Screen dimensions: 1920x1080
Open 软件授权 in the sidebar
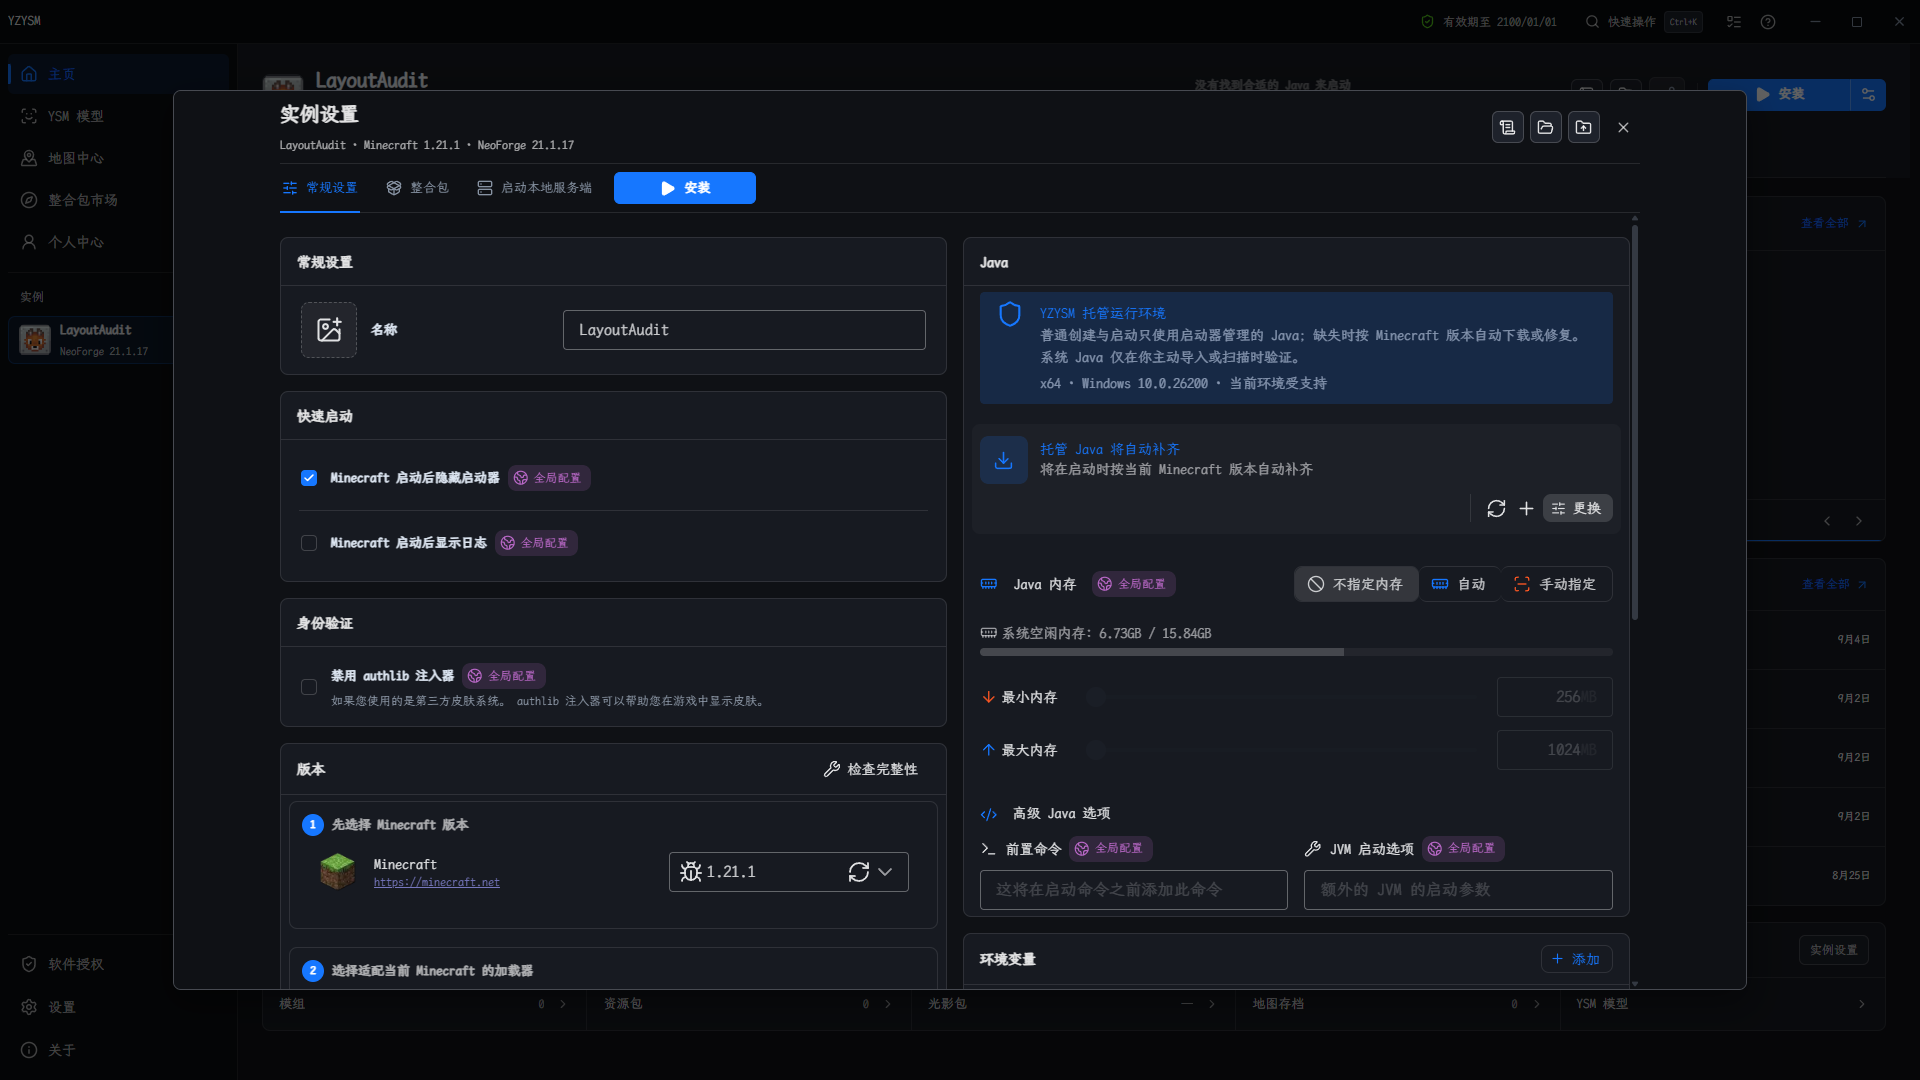(118, 964)
